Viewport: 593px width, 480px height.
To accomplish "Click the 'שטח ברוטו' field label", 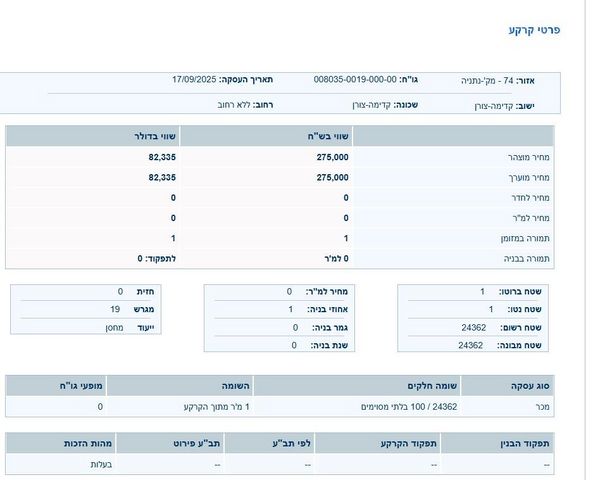I will pos(520,292).
